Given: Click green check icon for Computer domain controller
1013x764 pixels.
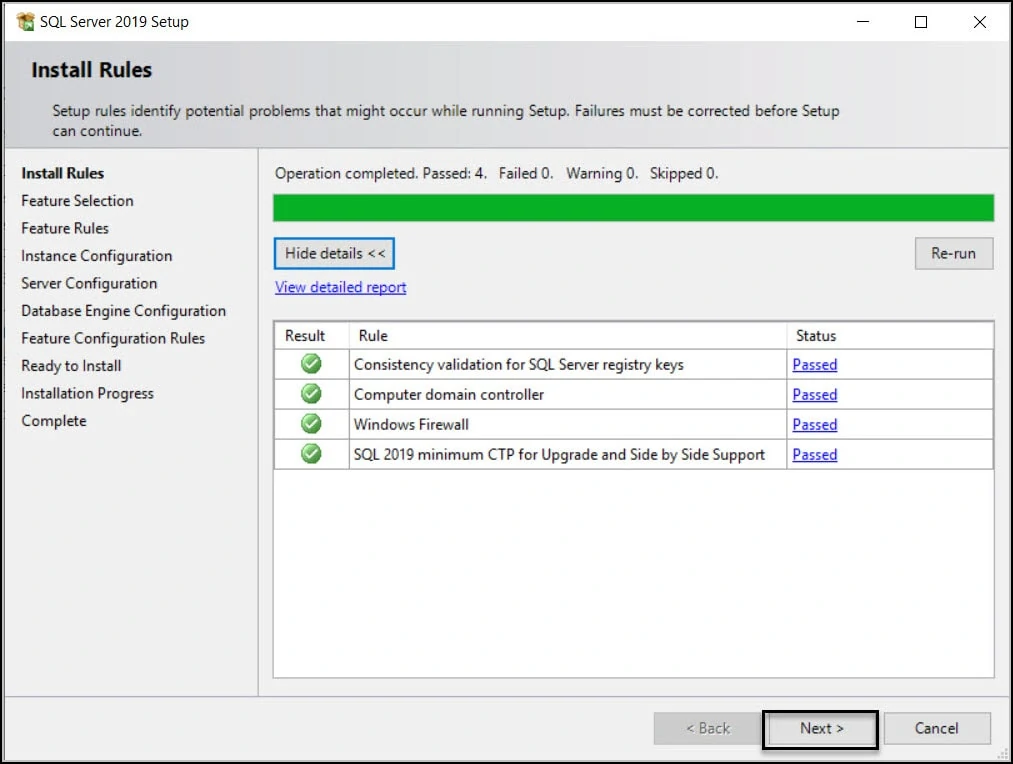Looking at the screenshot, I should tap(311, 393).
